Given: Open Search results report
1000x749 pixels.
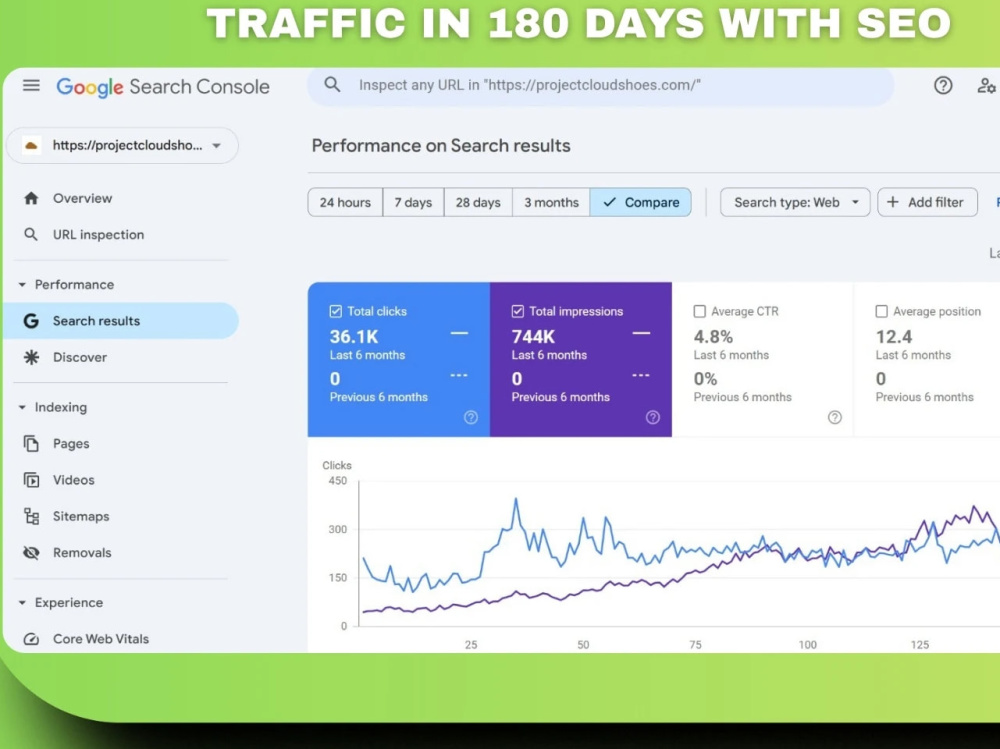Looking at the screenshot, I should point(121,321).
